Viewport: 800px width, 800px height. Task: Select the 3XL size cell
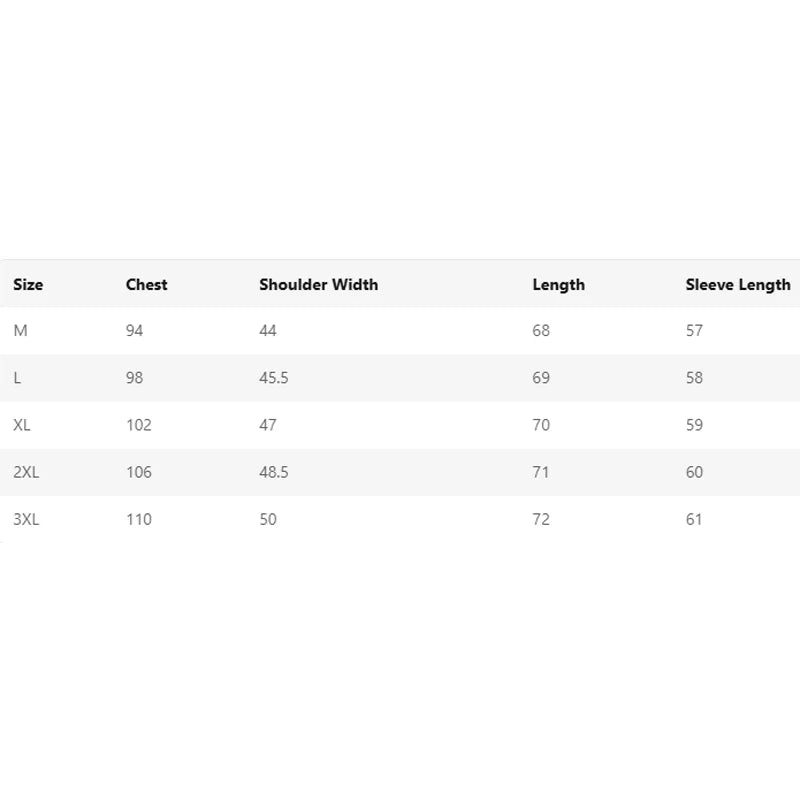click(x=26, y=519)
